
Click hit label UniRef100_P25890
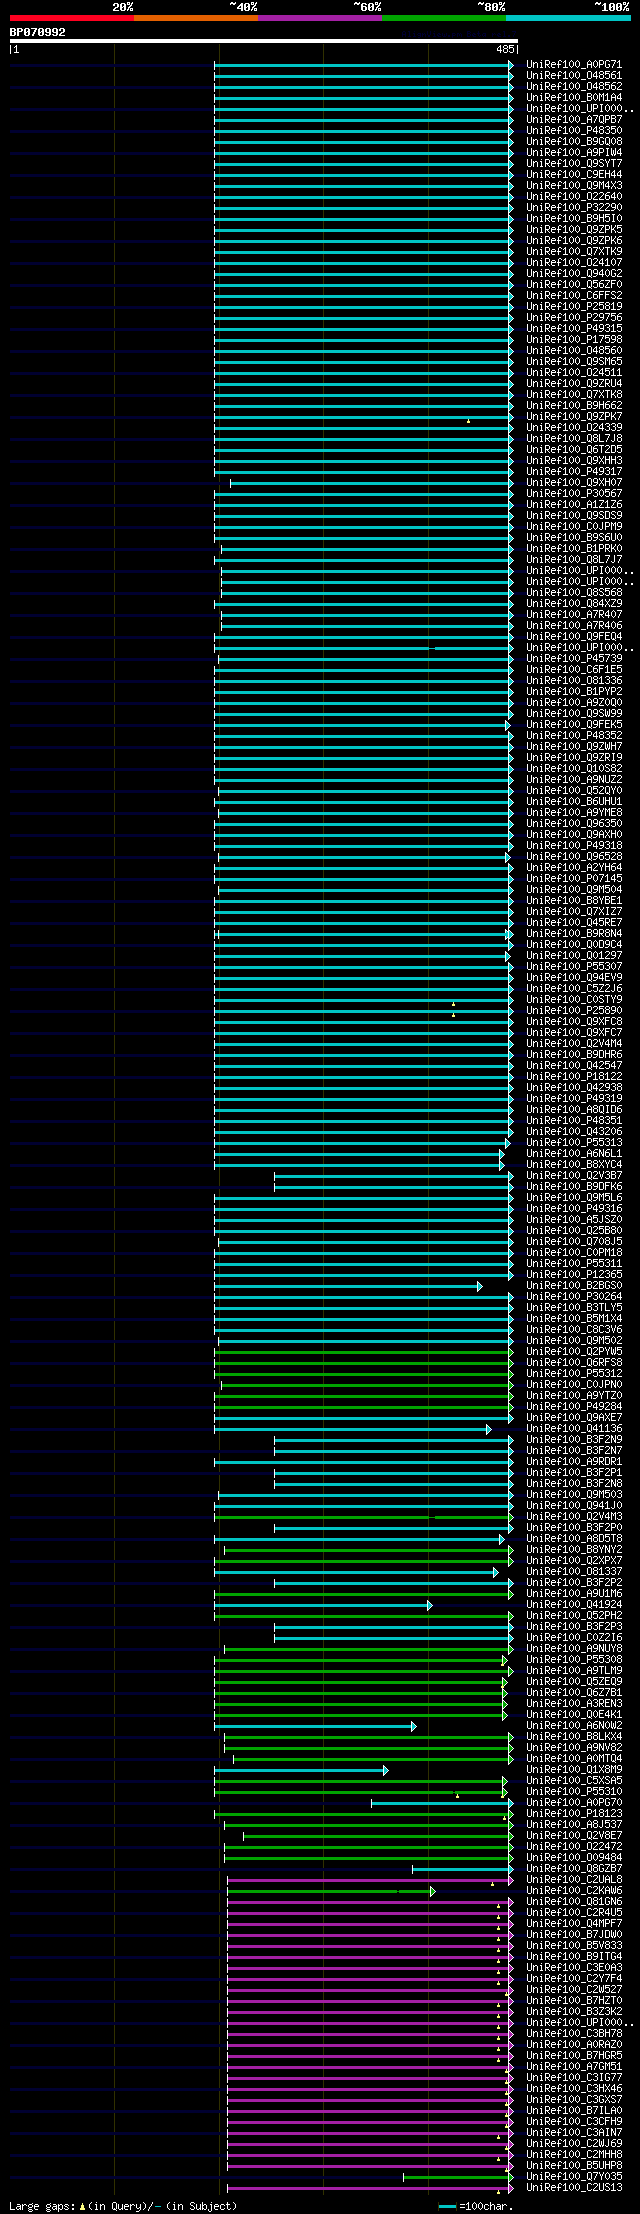574,1010
